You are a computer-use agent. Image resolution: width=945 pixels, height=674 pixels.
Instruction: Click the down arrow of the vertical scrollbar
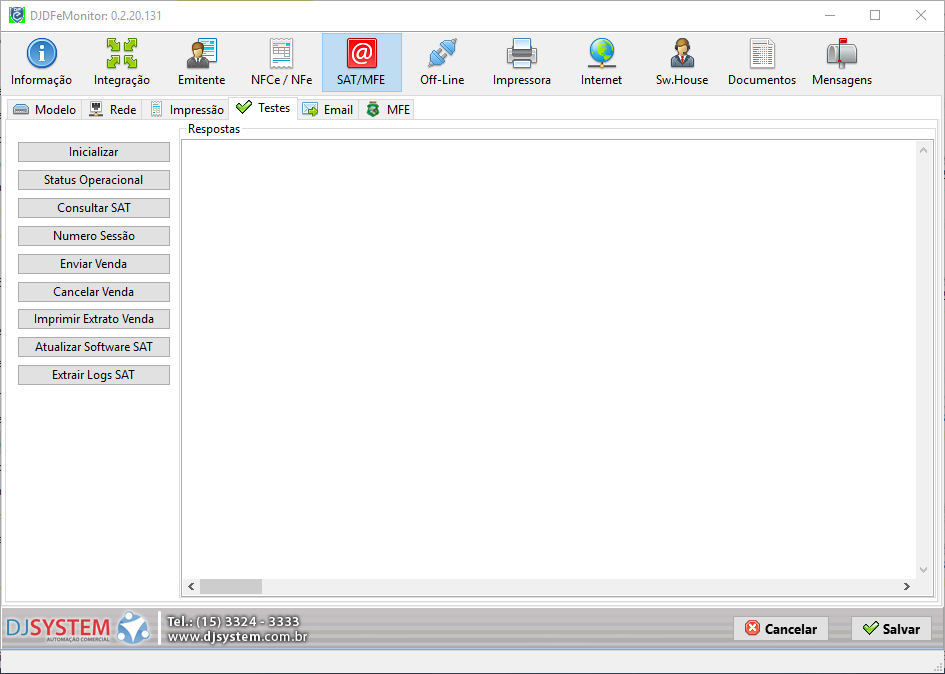pyautogui.click(x=923, y=570)
